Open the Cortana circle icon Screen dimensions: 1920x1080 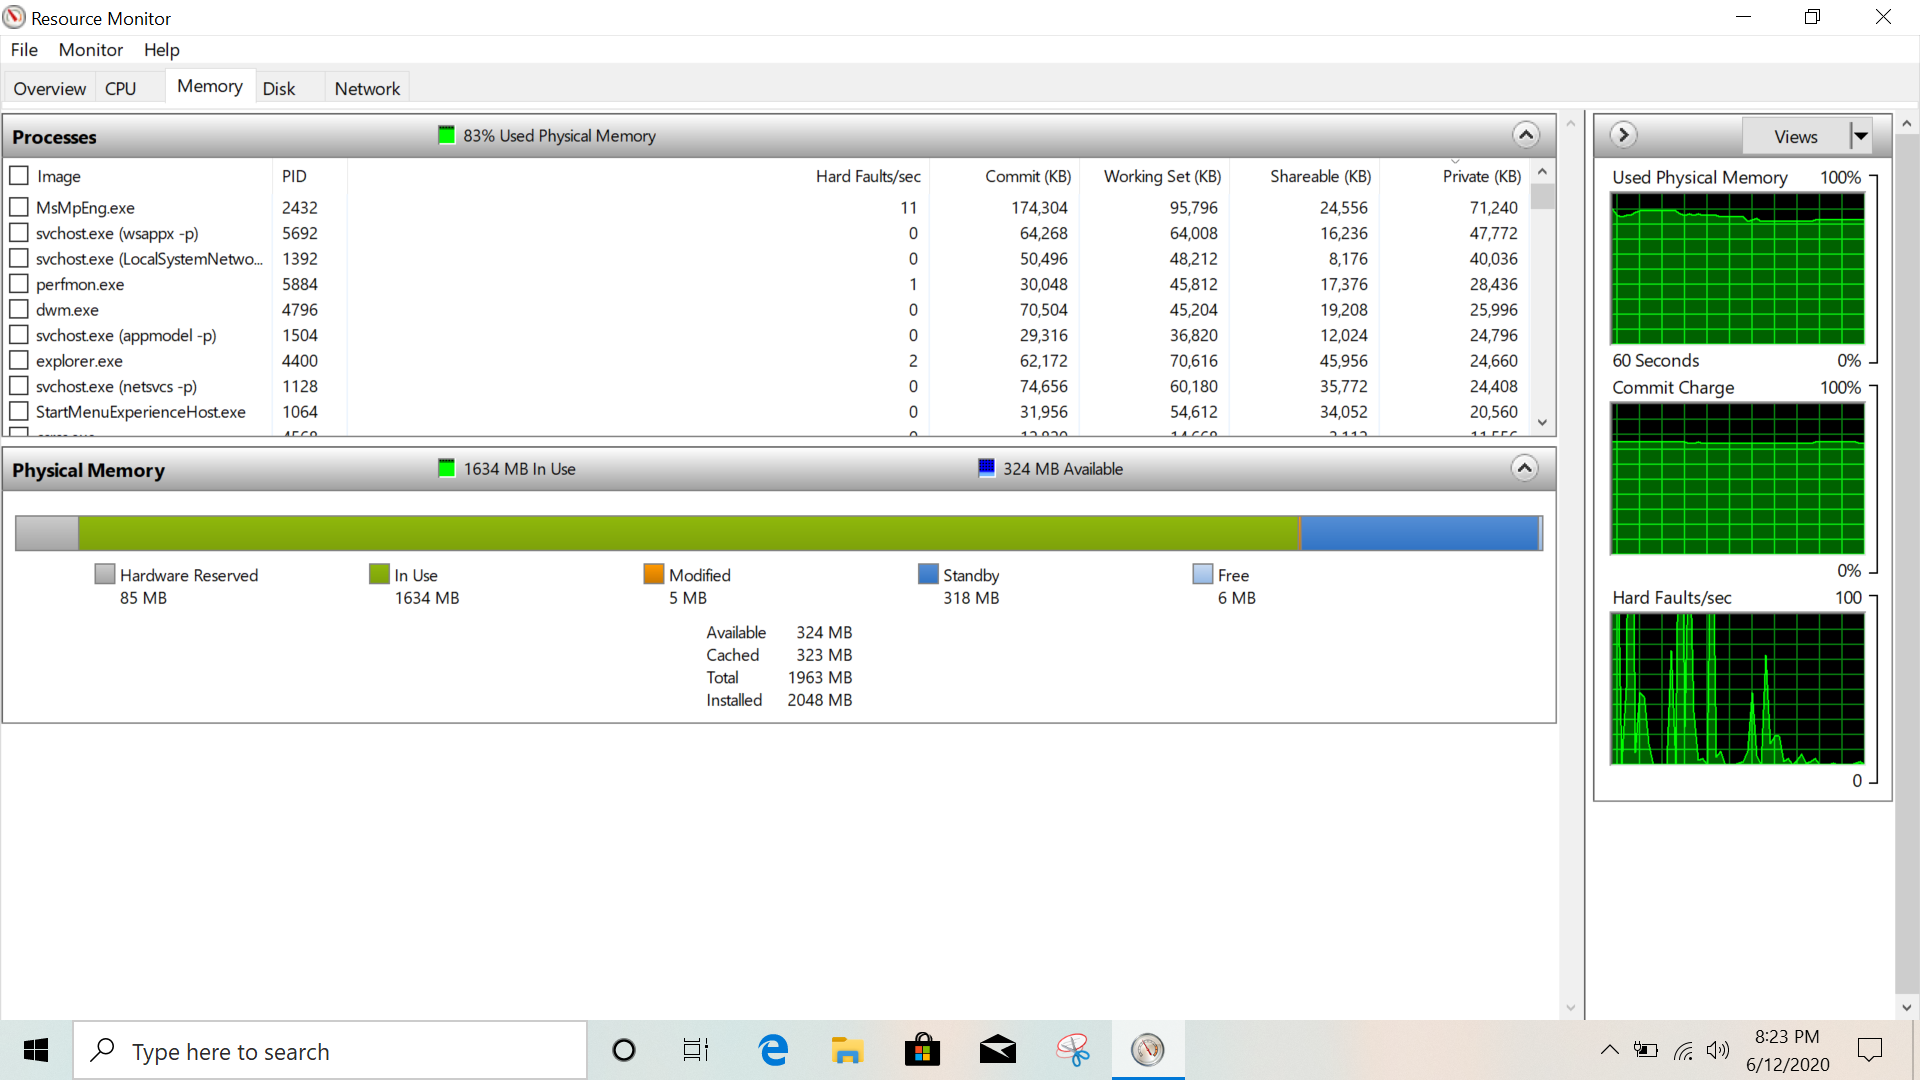pyautogui.click(x=624, y=1050)
